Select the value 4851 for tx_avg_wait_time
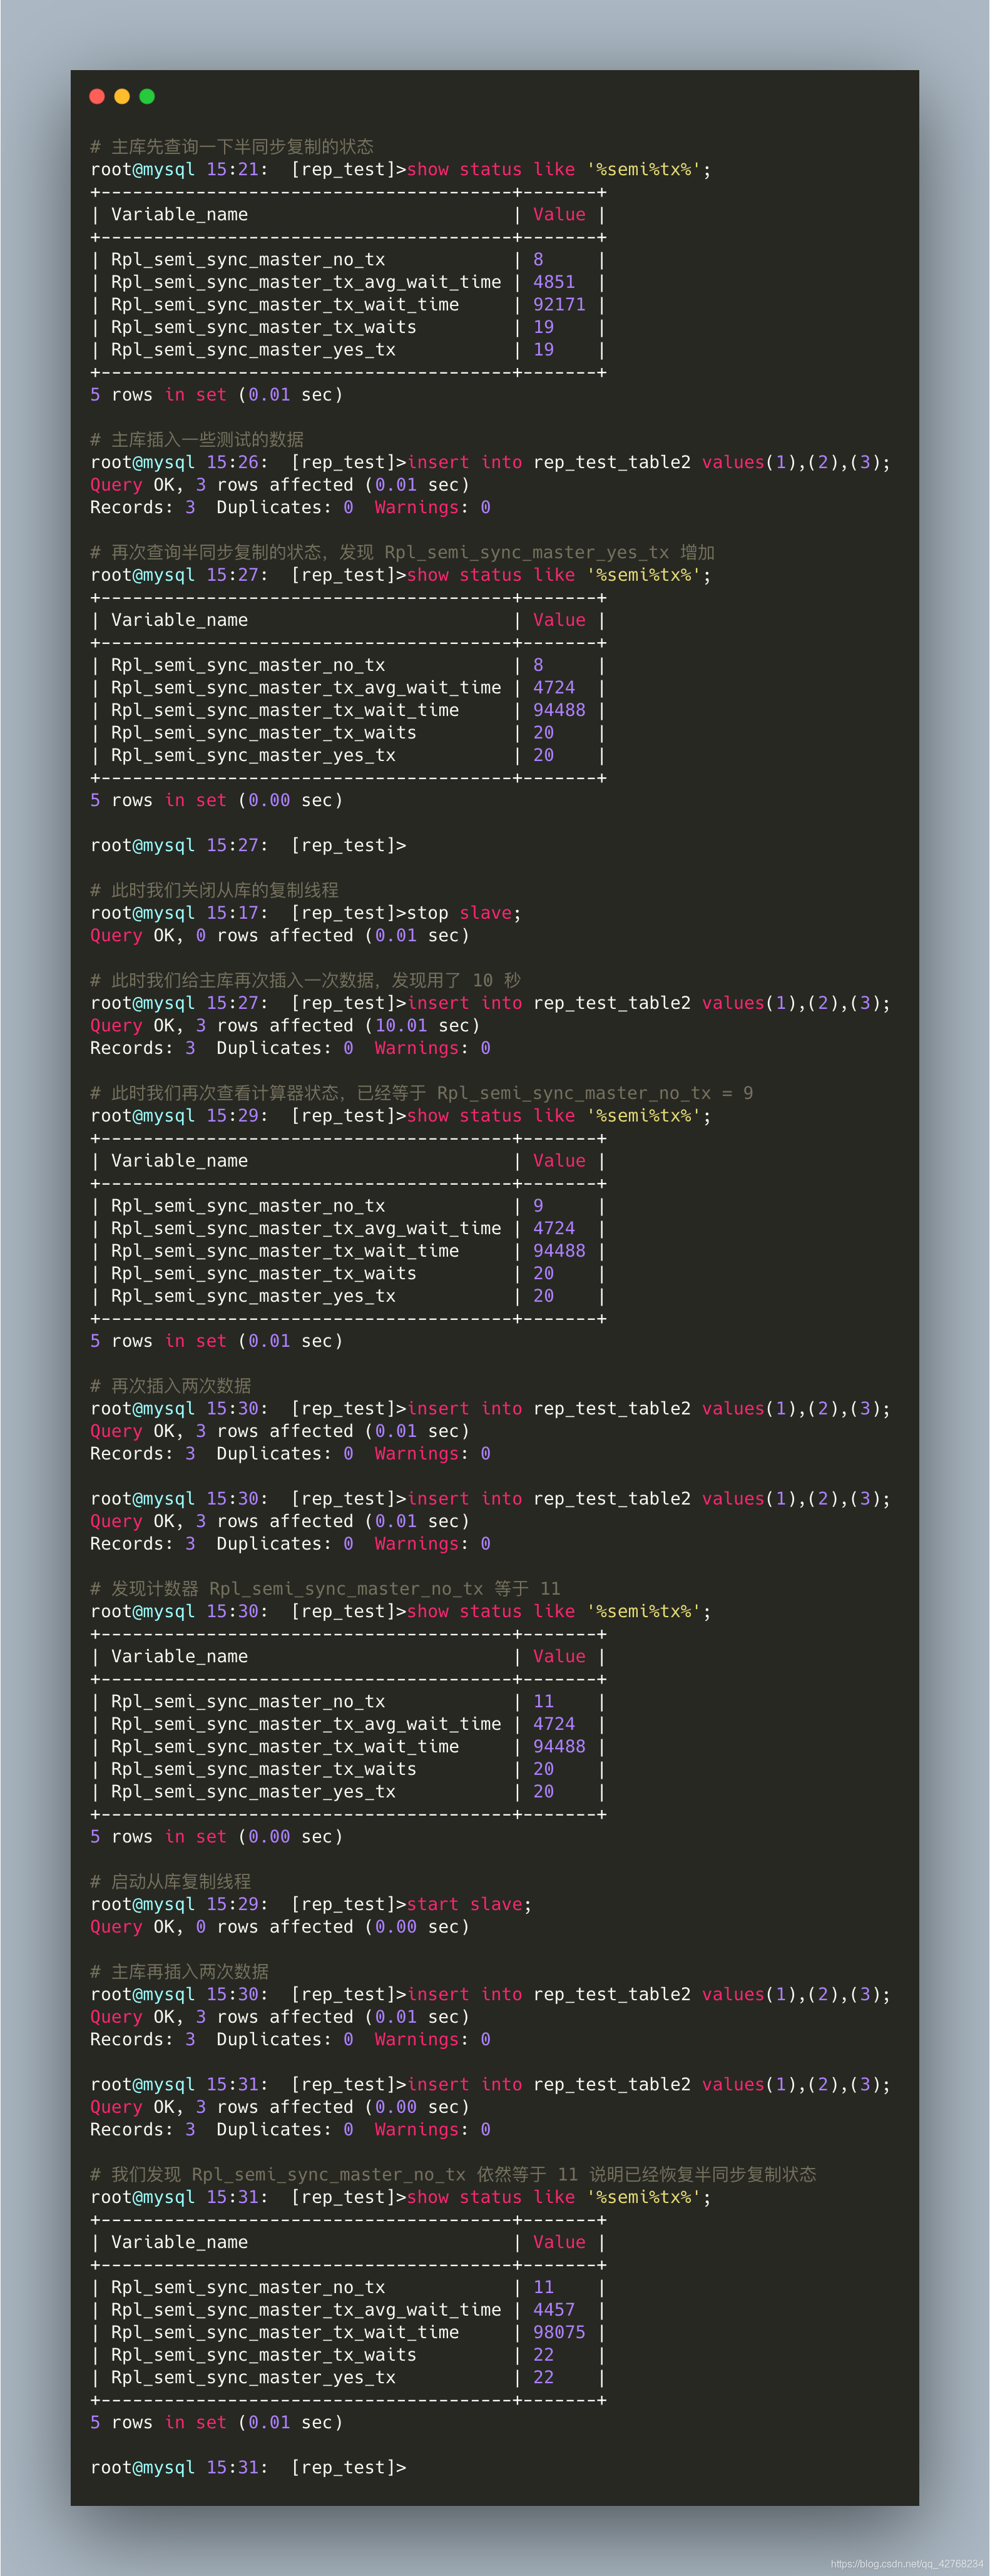990x2576 pixels. pos(554,282)
